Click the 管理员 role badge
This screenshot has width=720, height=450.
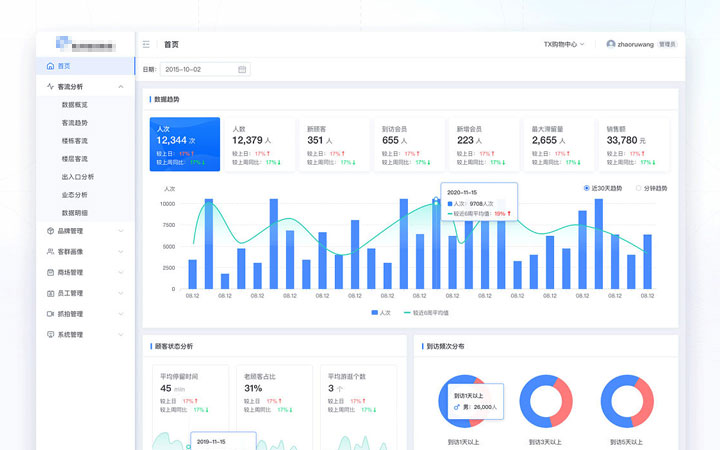(667, 44)
